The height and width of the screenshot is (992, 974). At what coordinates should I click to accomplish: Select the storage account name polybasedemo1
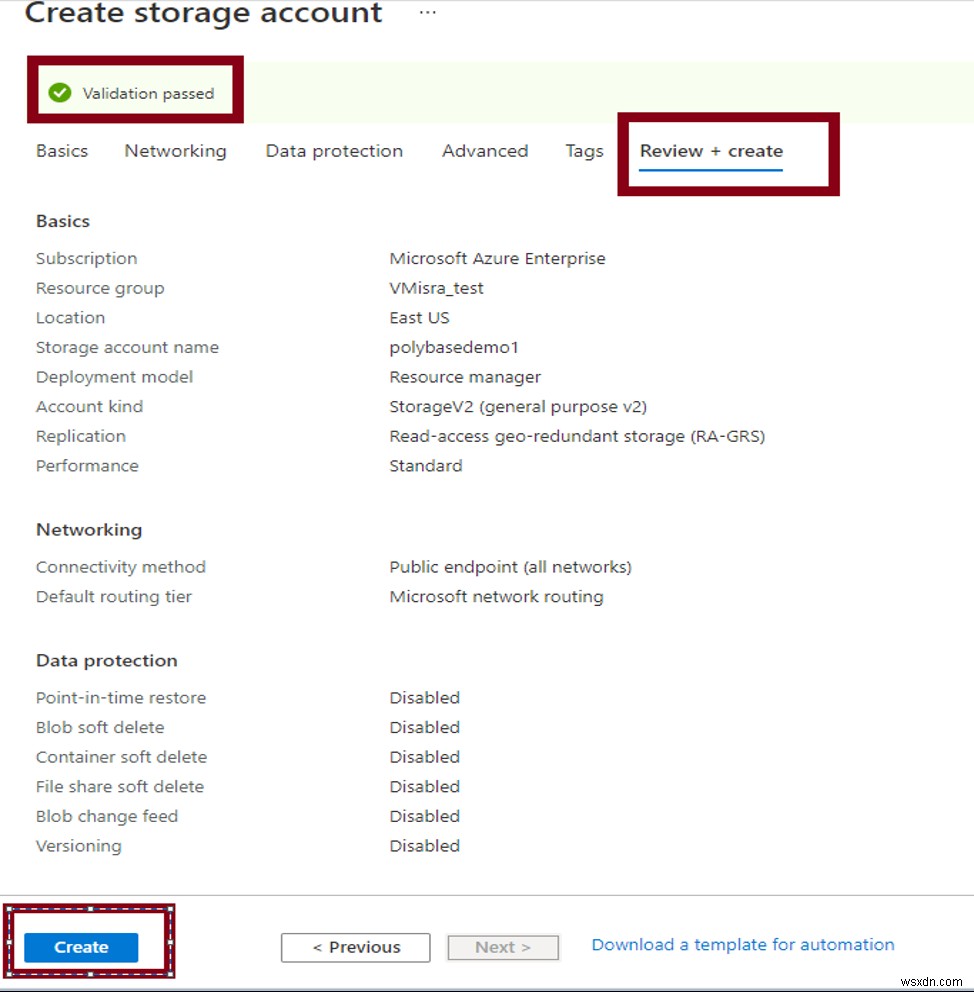pyautogui.click(x=453, y=347)
